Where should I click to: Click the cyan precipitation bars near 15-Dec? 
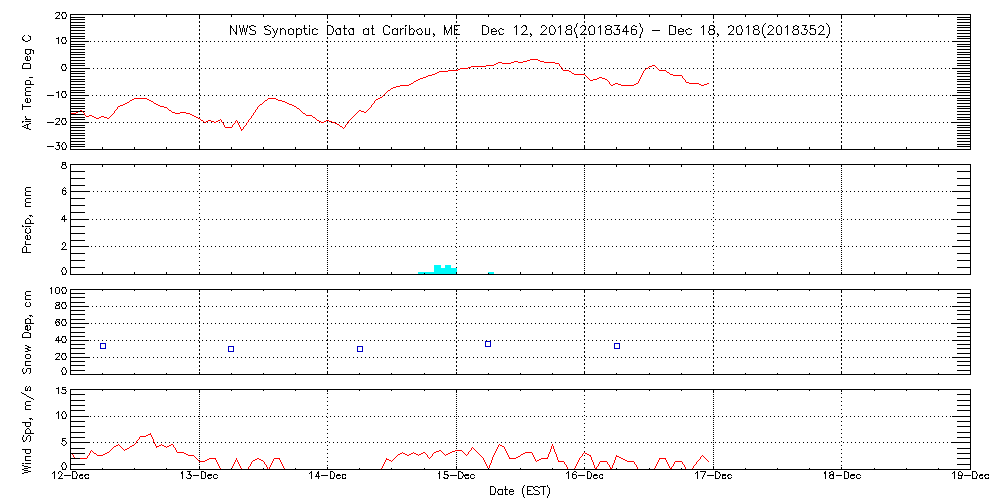(x=441, y=269)
